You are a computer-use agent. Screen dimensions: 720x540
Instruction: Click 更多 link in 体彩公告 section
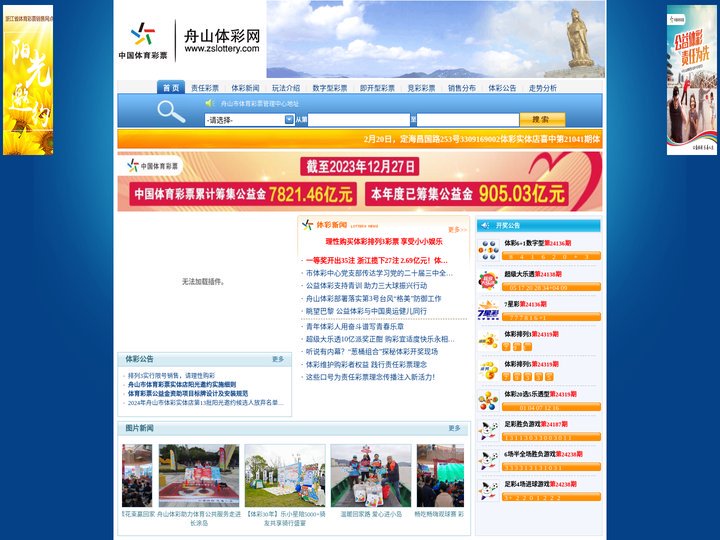(278, 359)
